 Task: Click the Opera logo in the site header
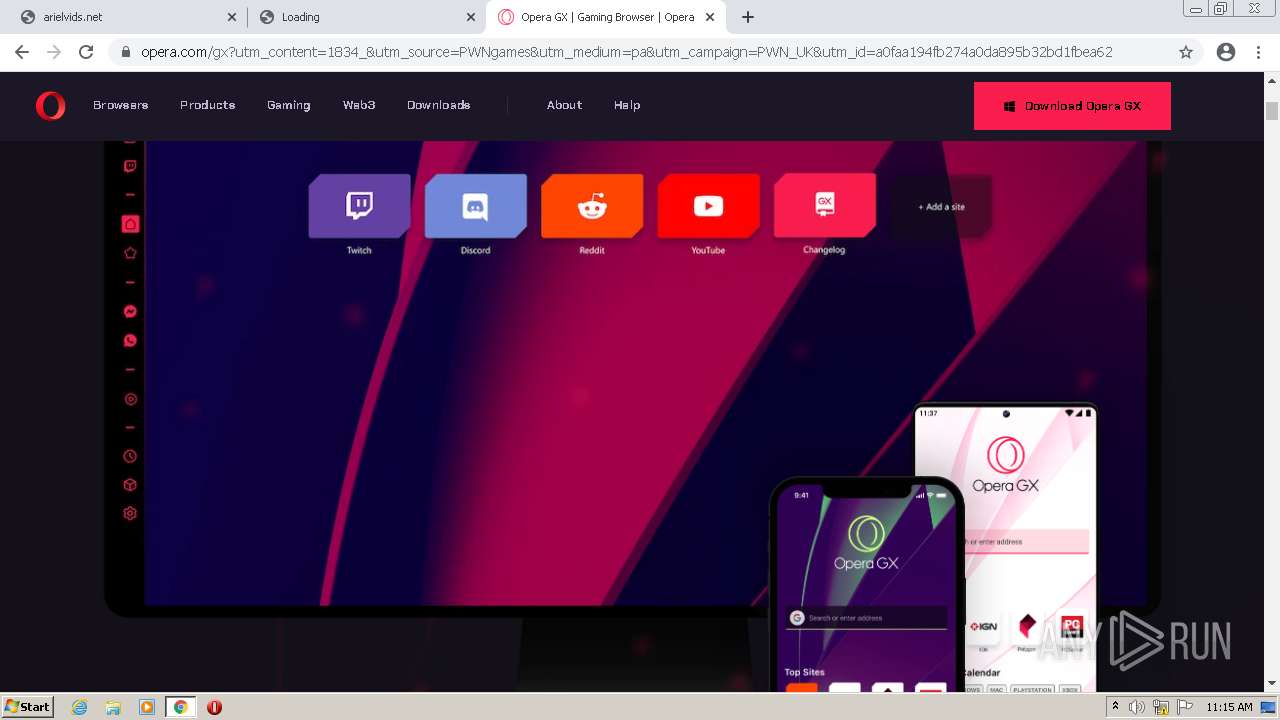tap(50, 105)
